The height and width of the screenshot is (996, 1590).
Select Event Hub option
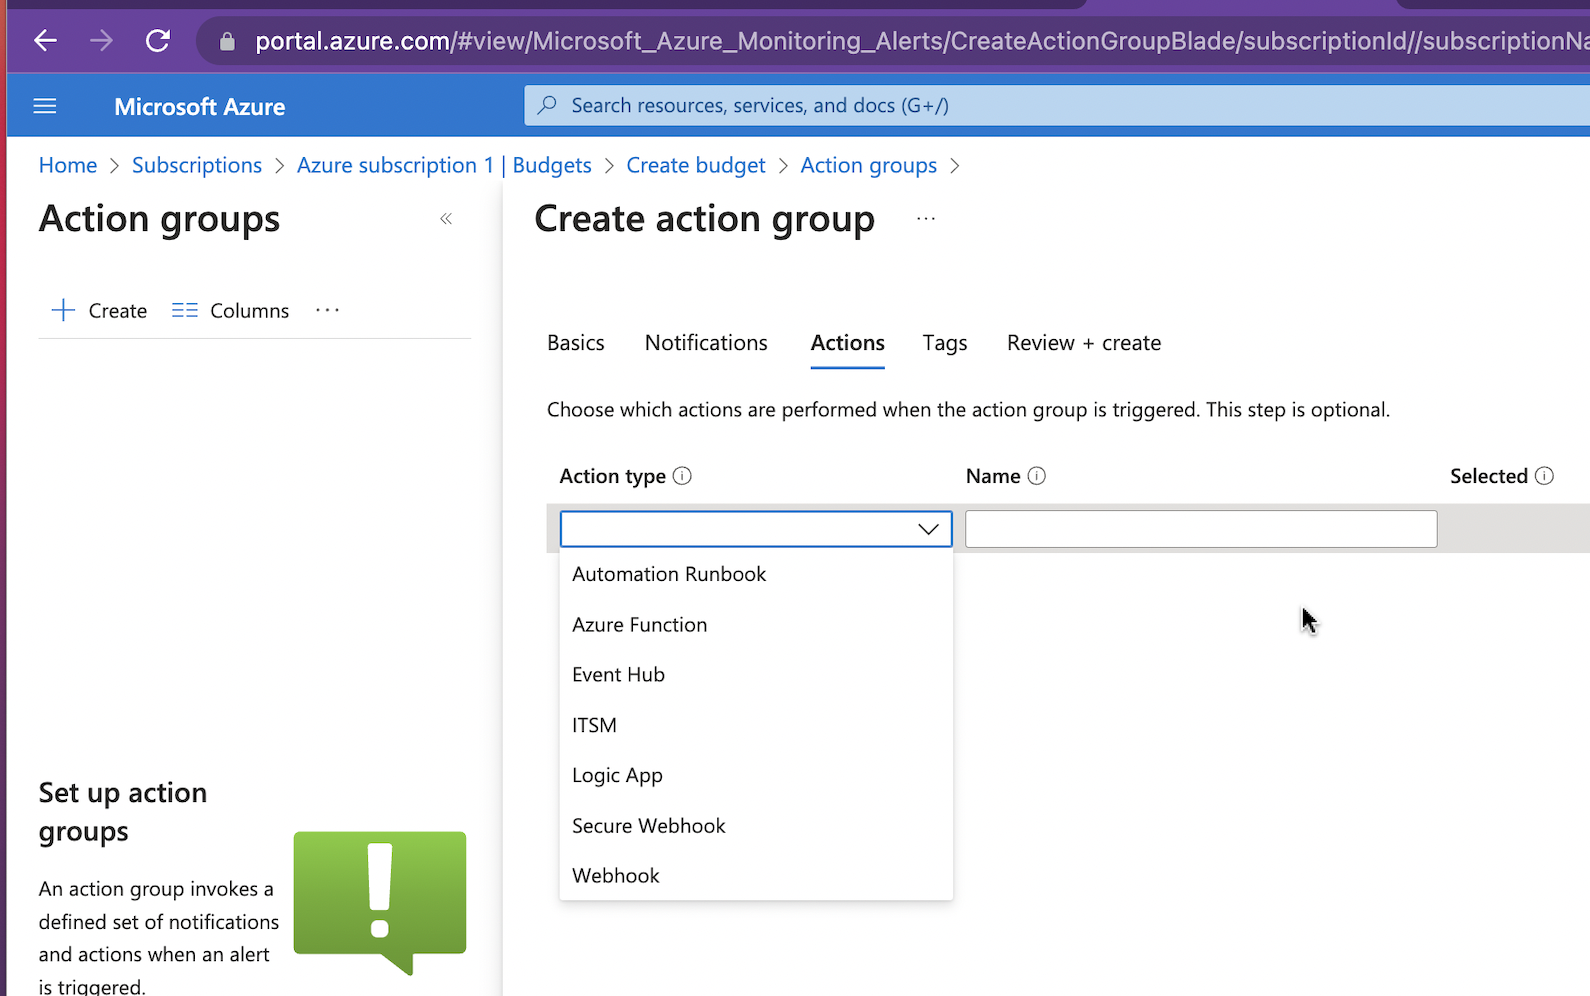[756, 674]
